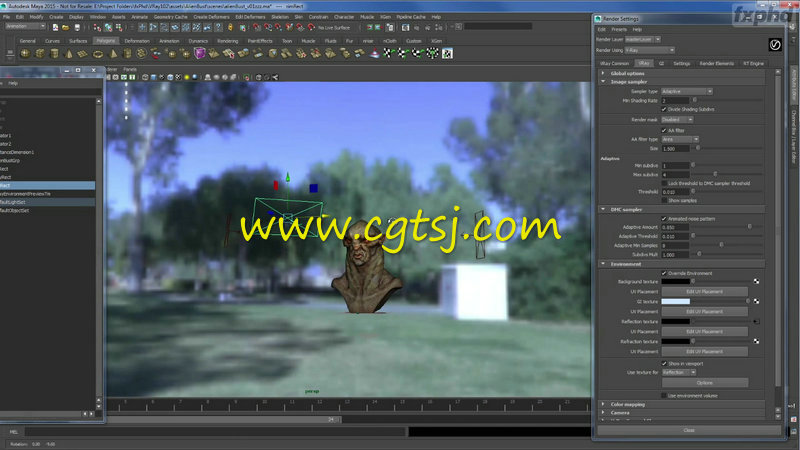Open the Use texture for dropdown
800x450 pixels.
(x=679, y=372)
